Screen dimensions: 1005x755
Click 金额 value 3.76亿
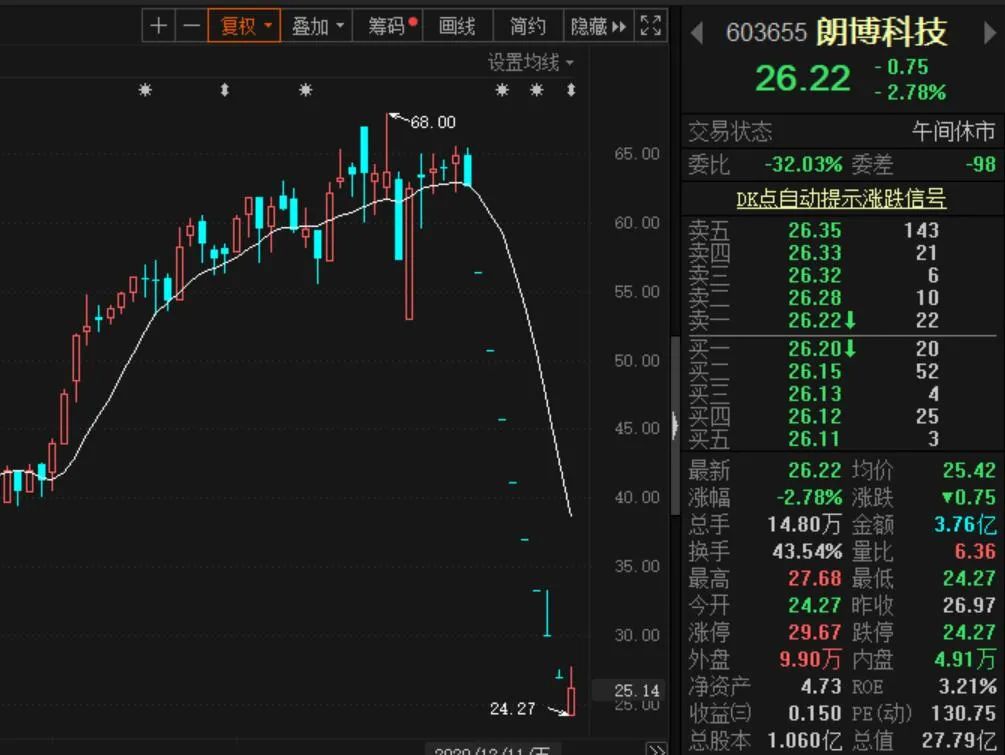coord(965,524)
